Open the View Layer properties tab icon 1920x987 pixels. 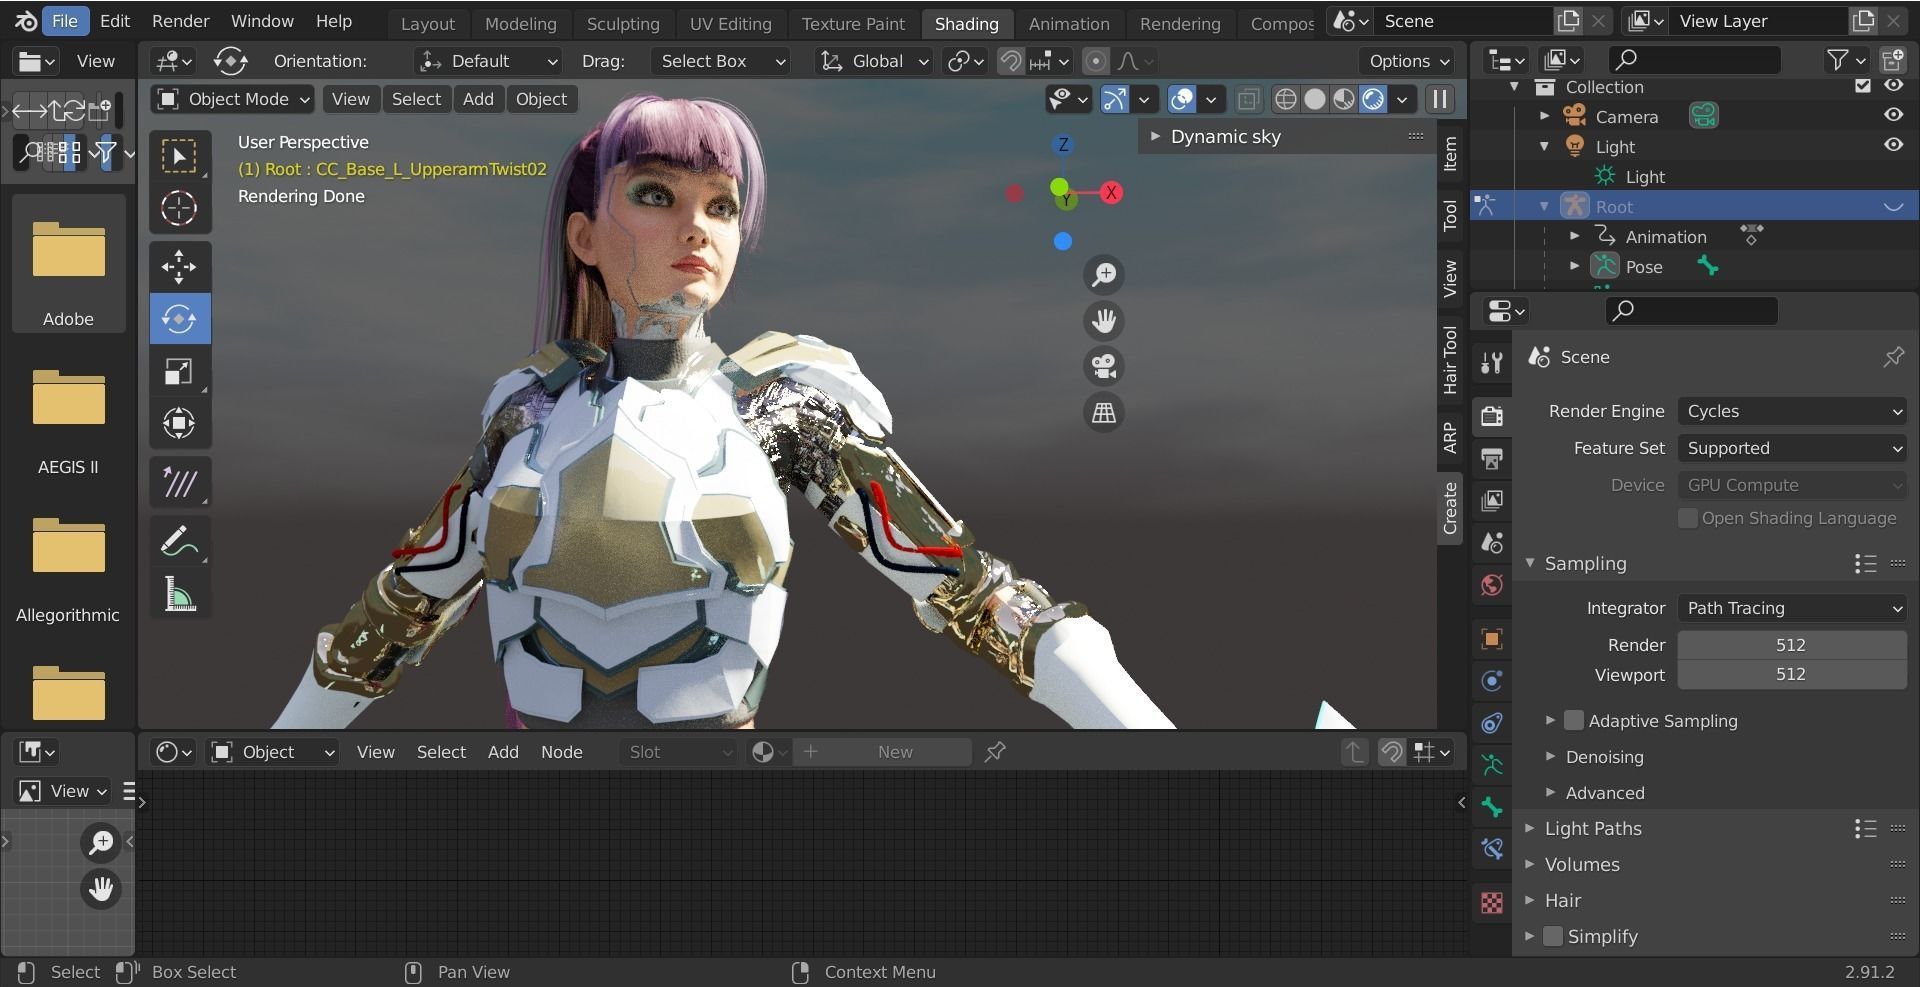(x=1492, y=500)
